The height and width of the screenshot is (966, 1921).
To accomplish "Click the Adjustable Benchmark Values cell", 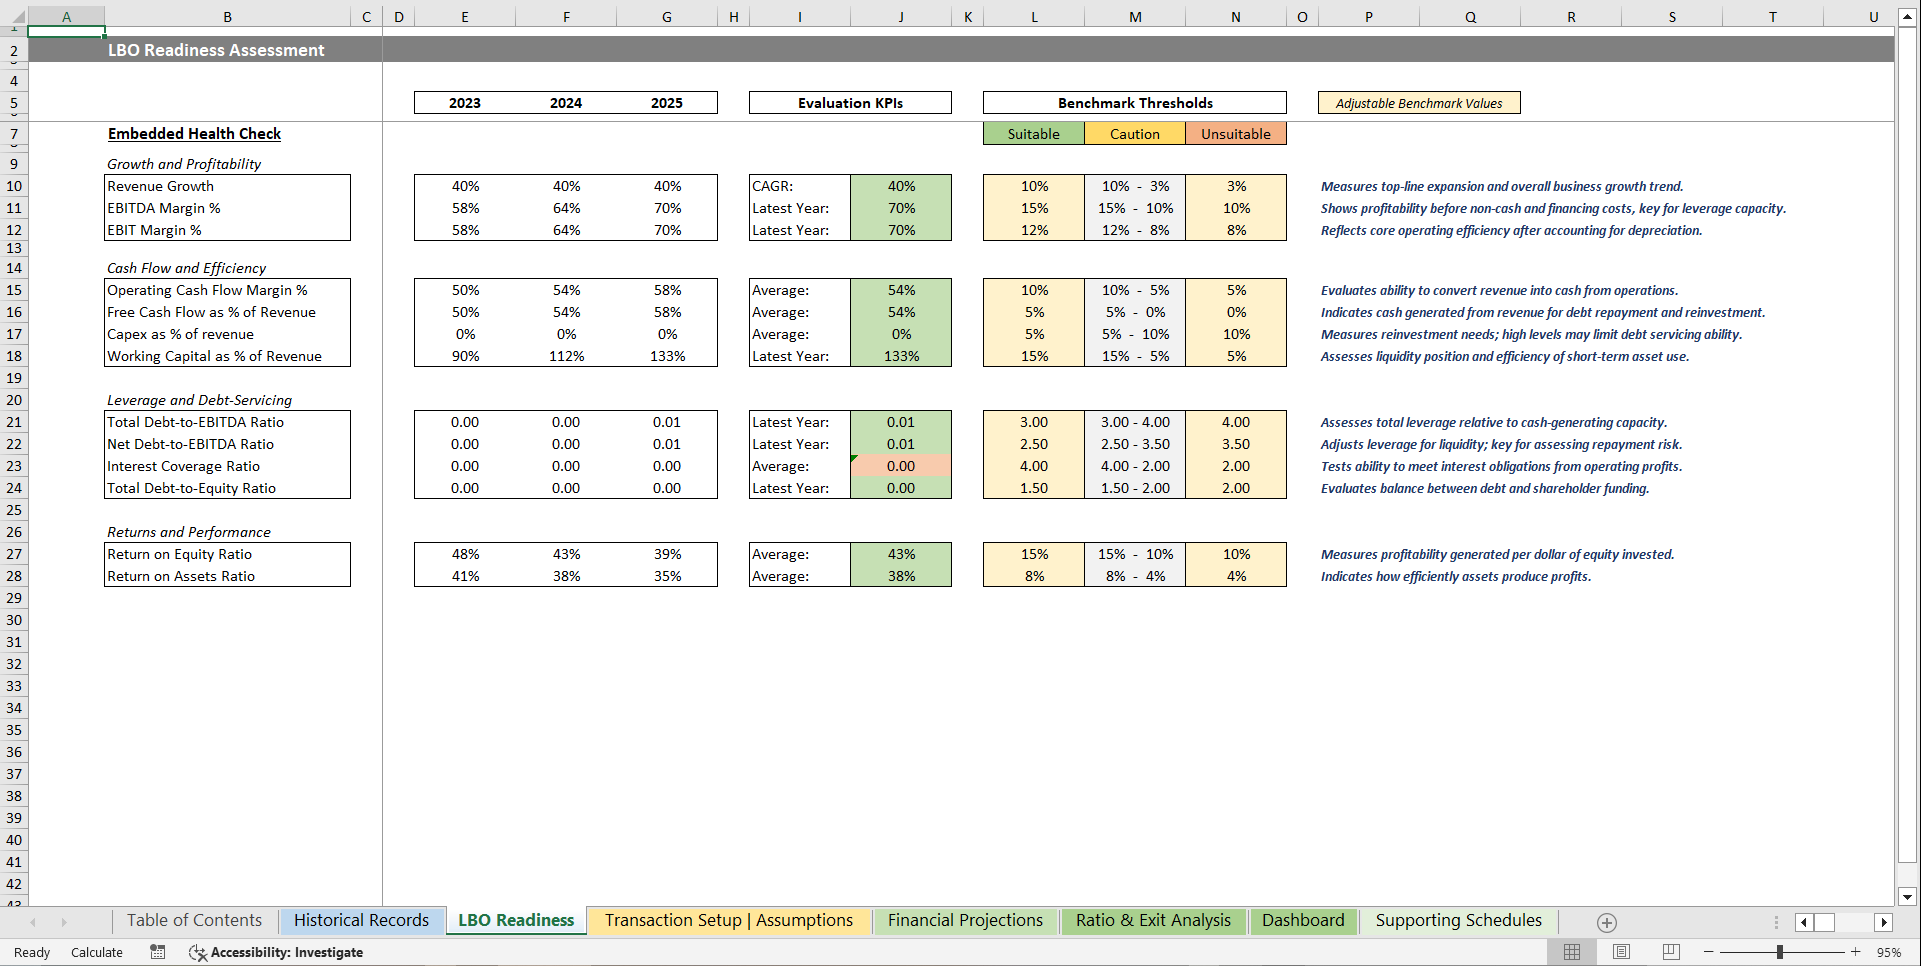I will pyautogui.click(x=1419, y=102).
